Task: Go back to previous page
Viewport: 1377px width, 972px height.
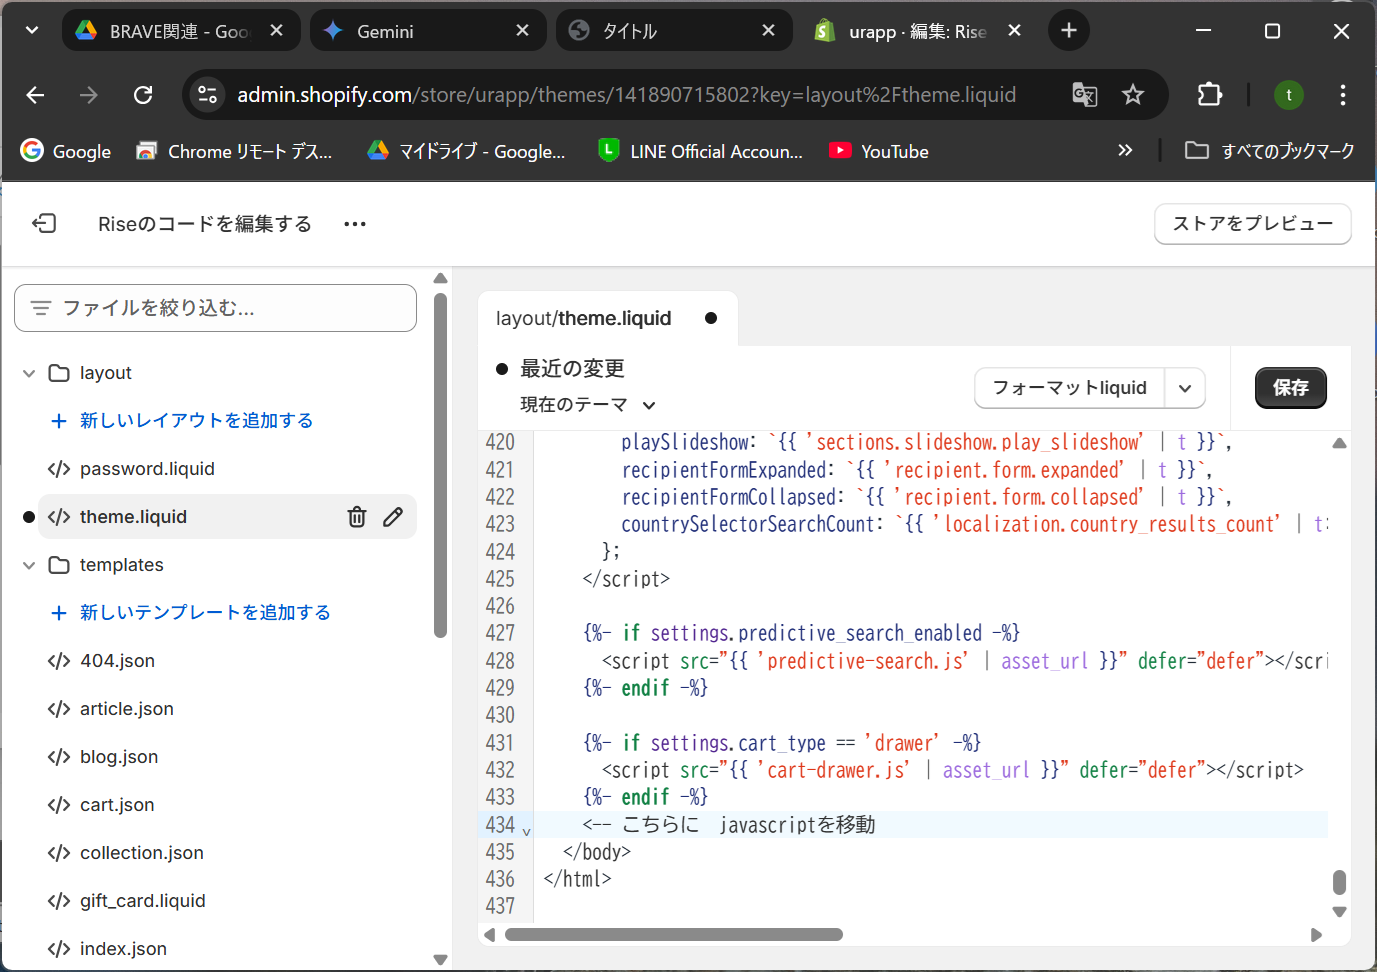Action: [36, 95]
